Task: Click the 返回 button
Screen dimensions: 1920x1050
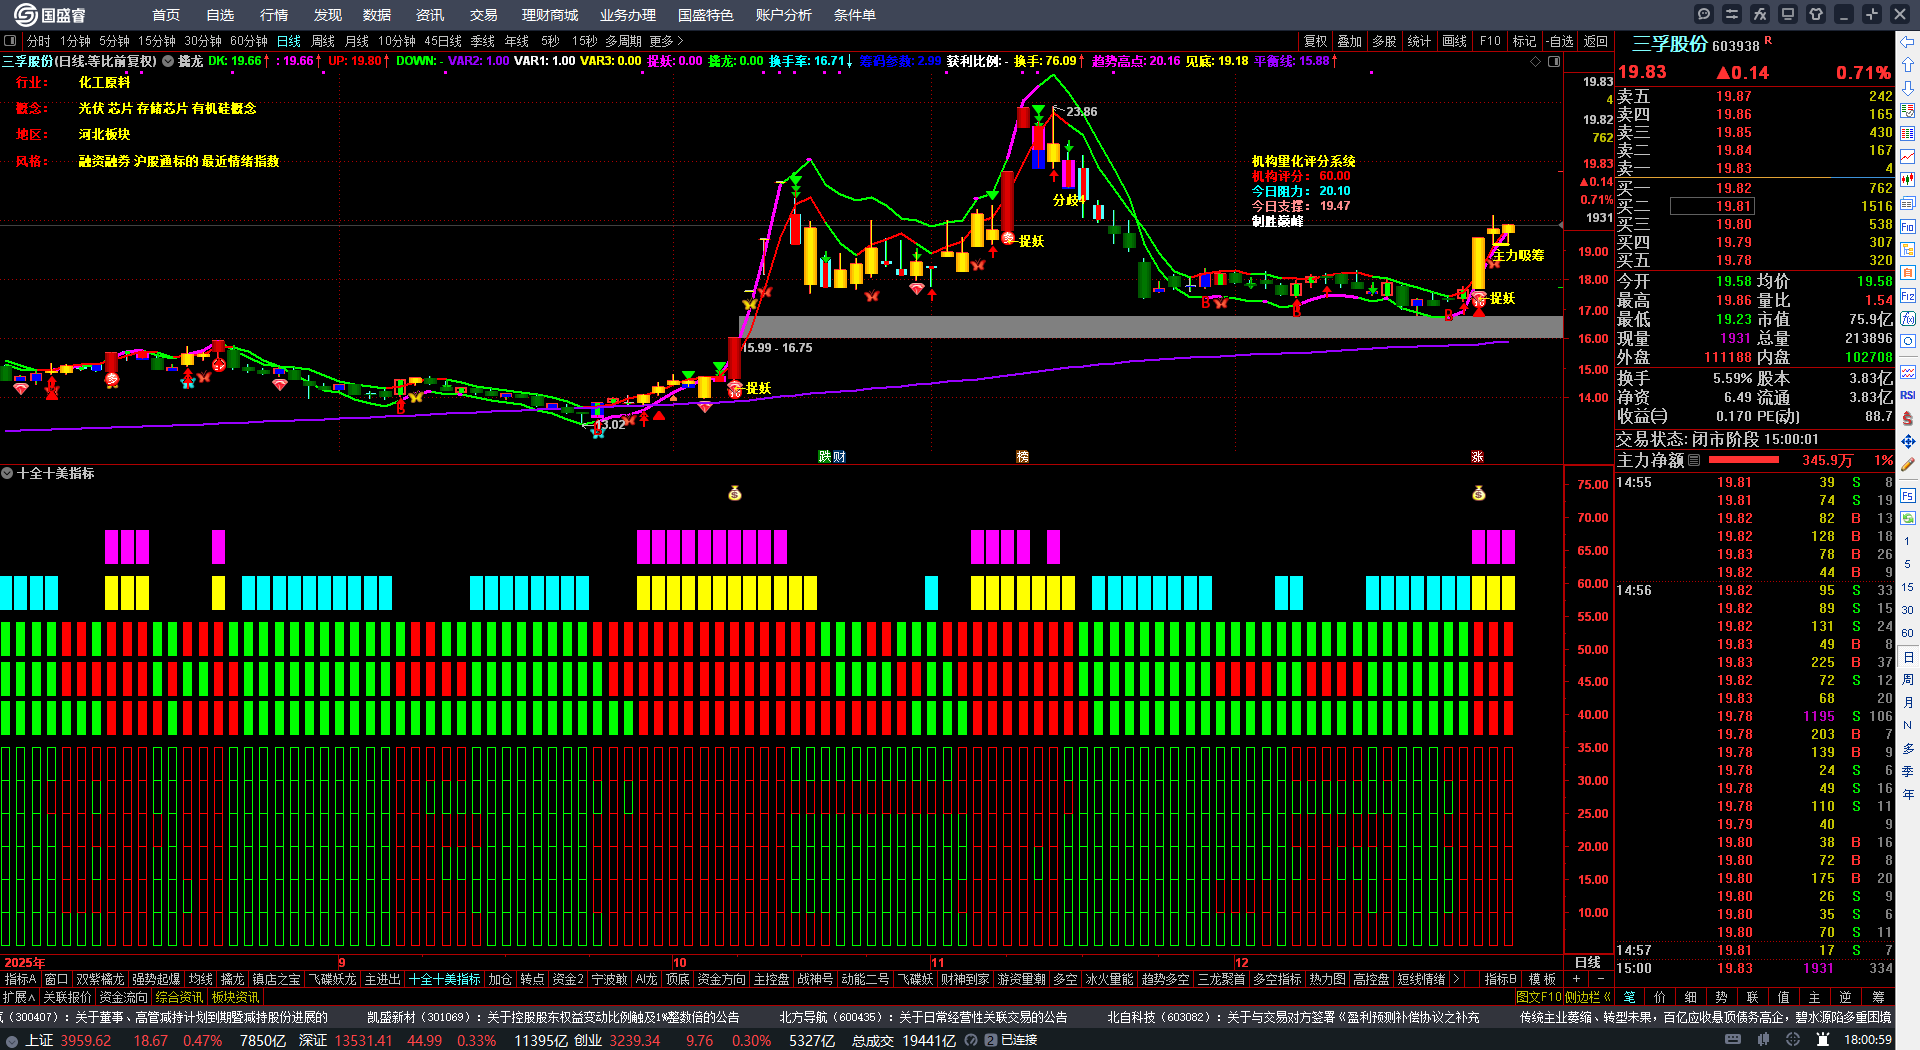Action: tap(1596, 41)
